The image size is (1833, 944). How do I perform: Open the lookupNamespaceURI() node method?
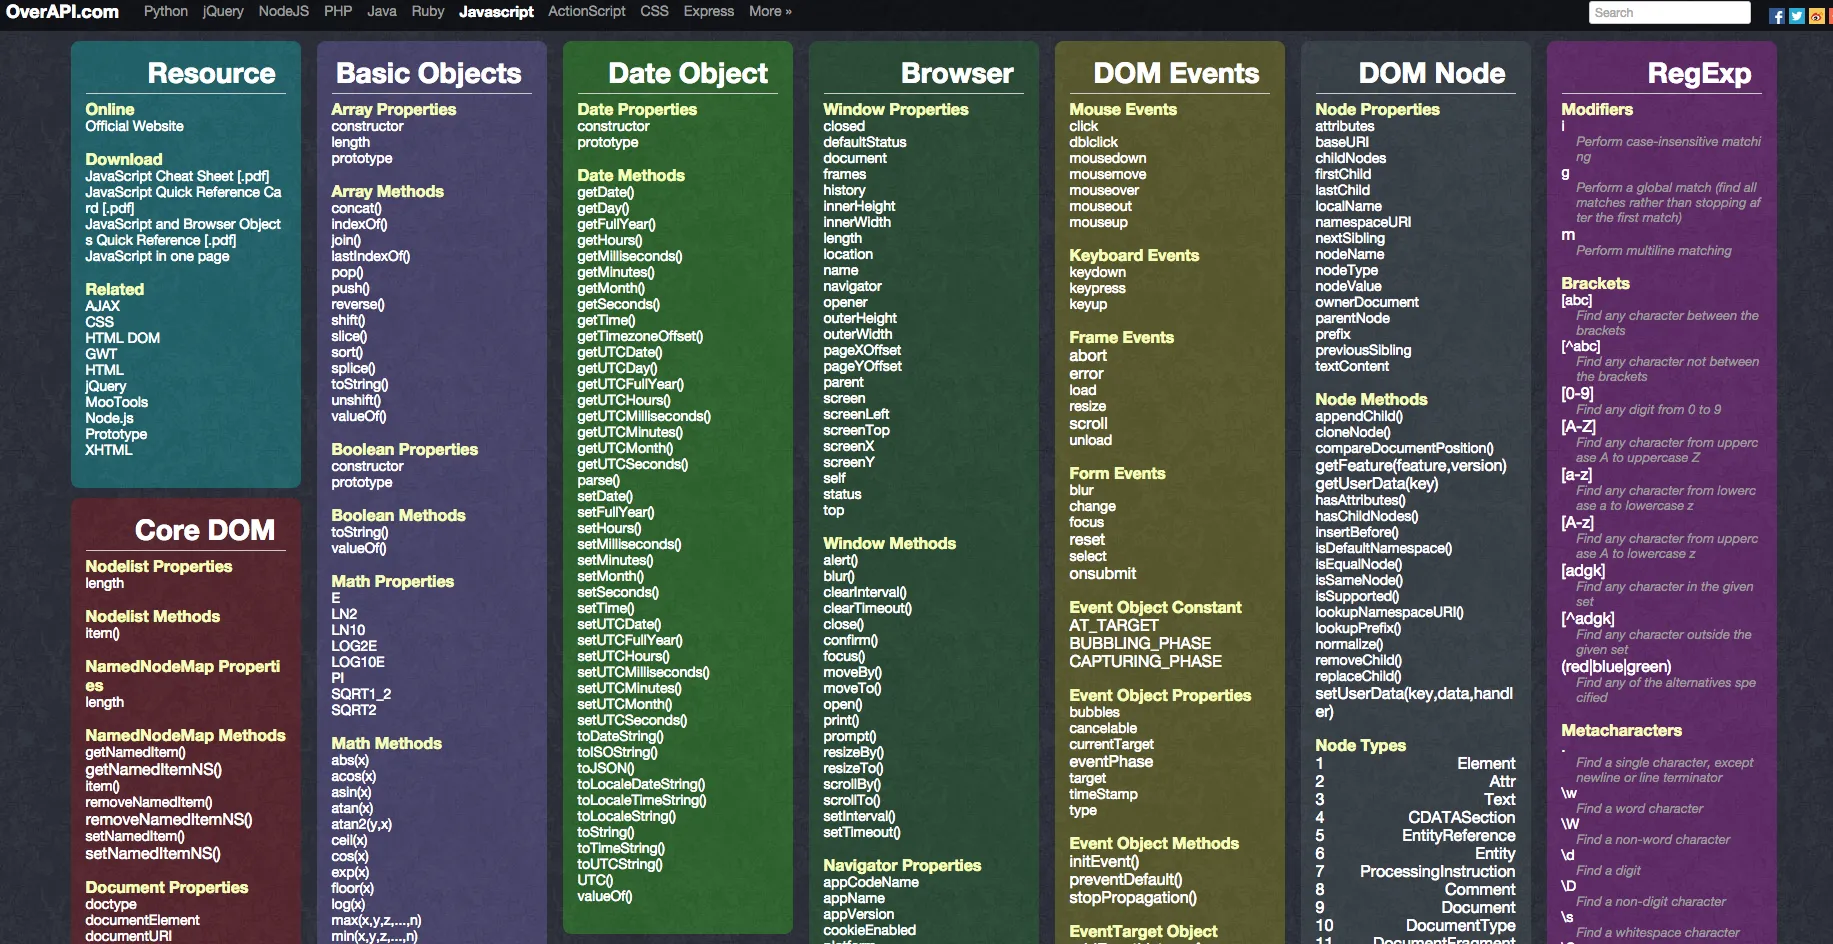(x=1389, y=612)
